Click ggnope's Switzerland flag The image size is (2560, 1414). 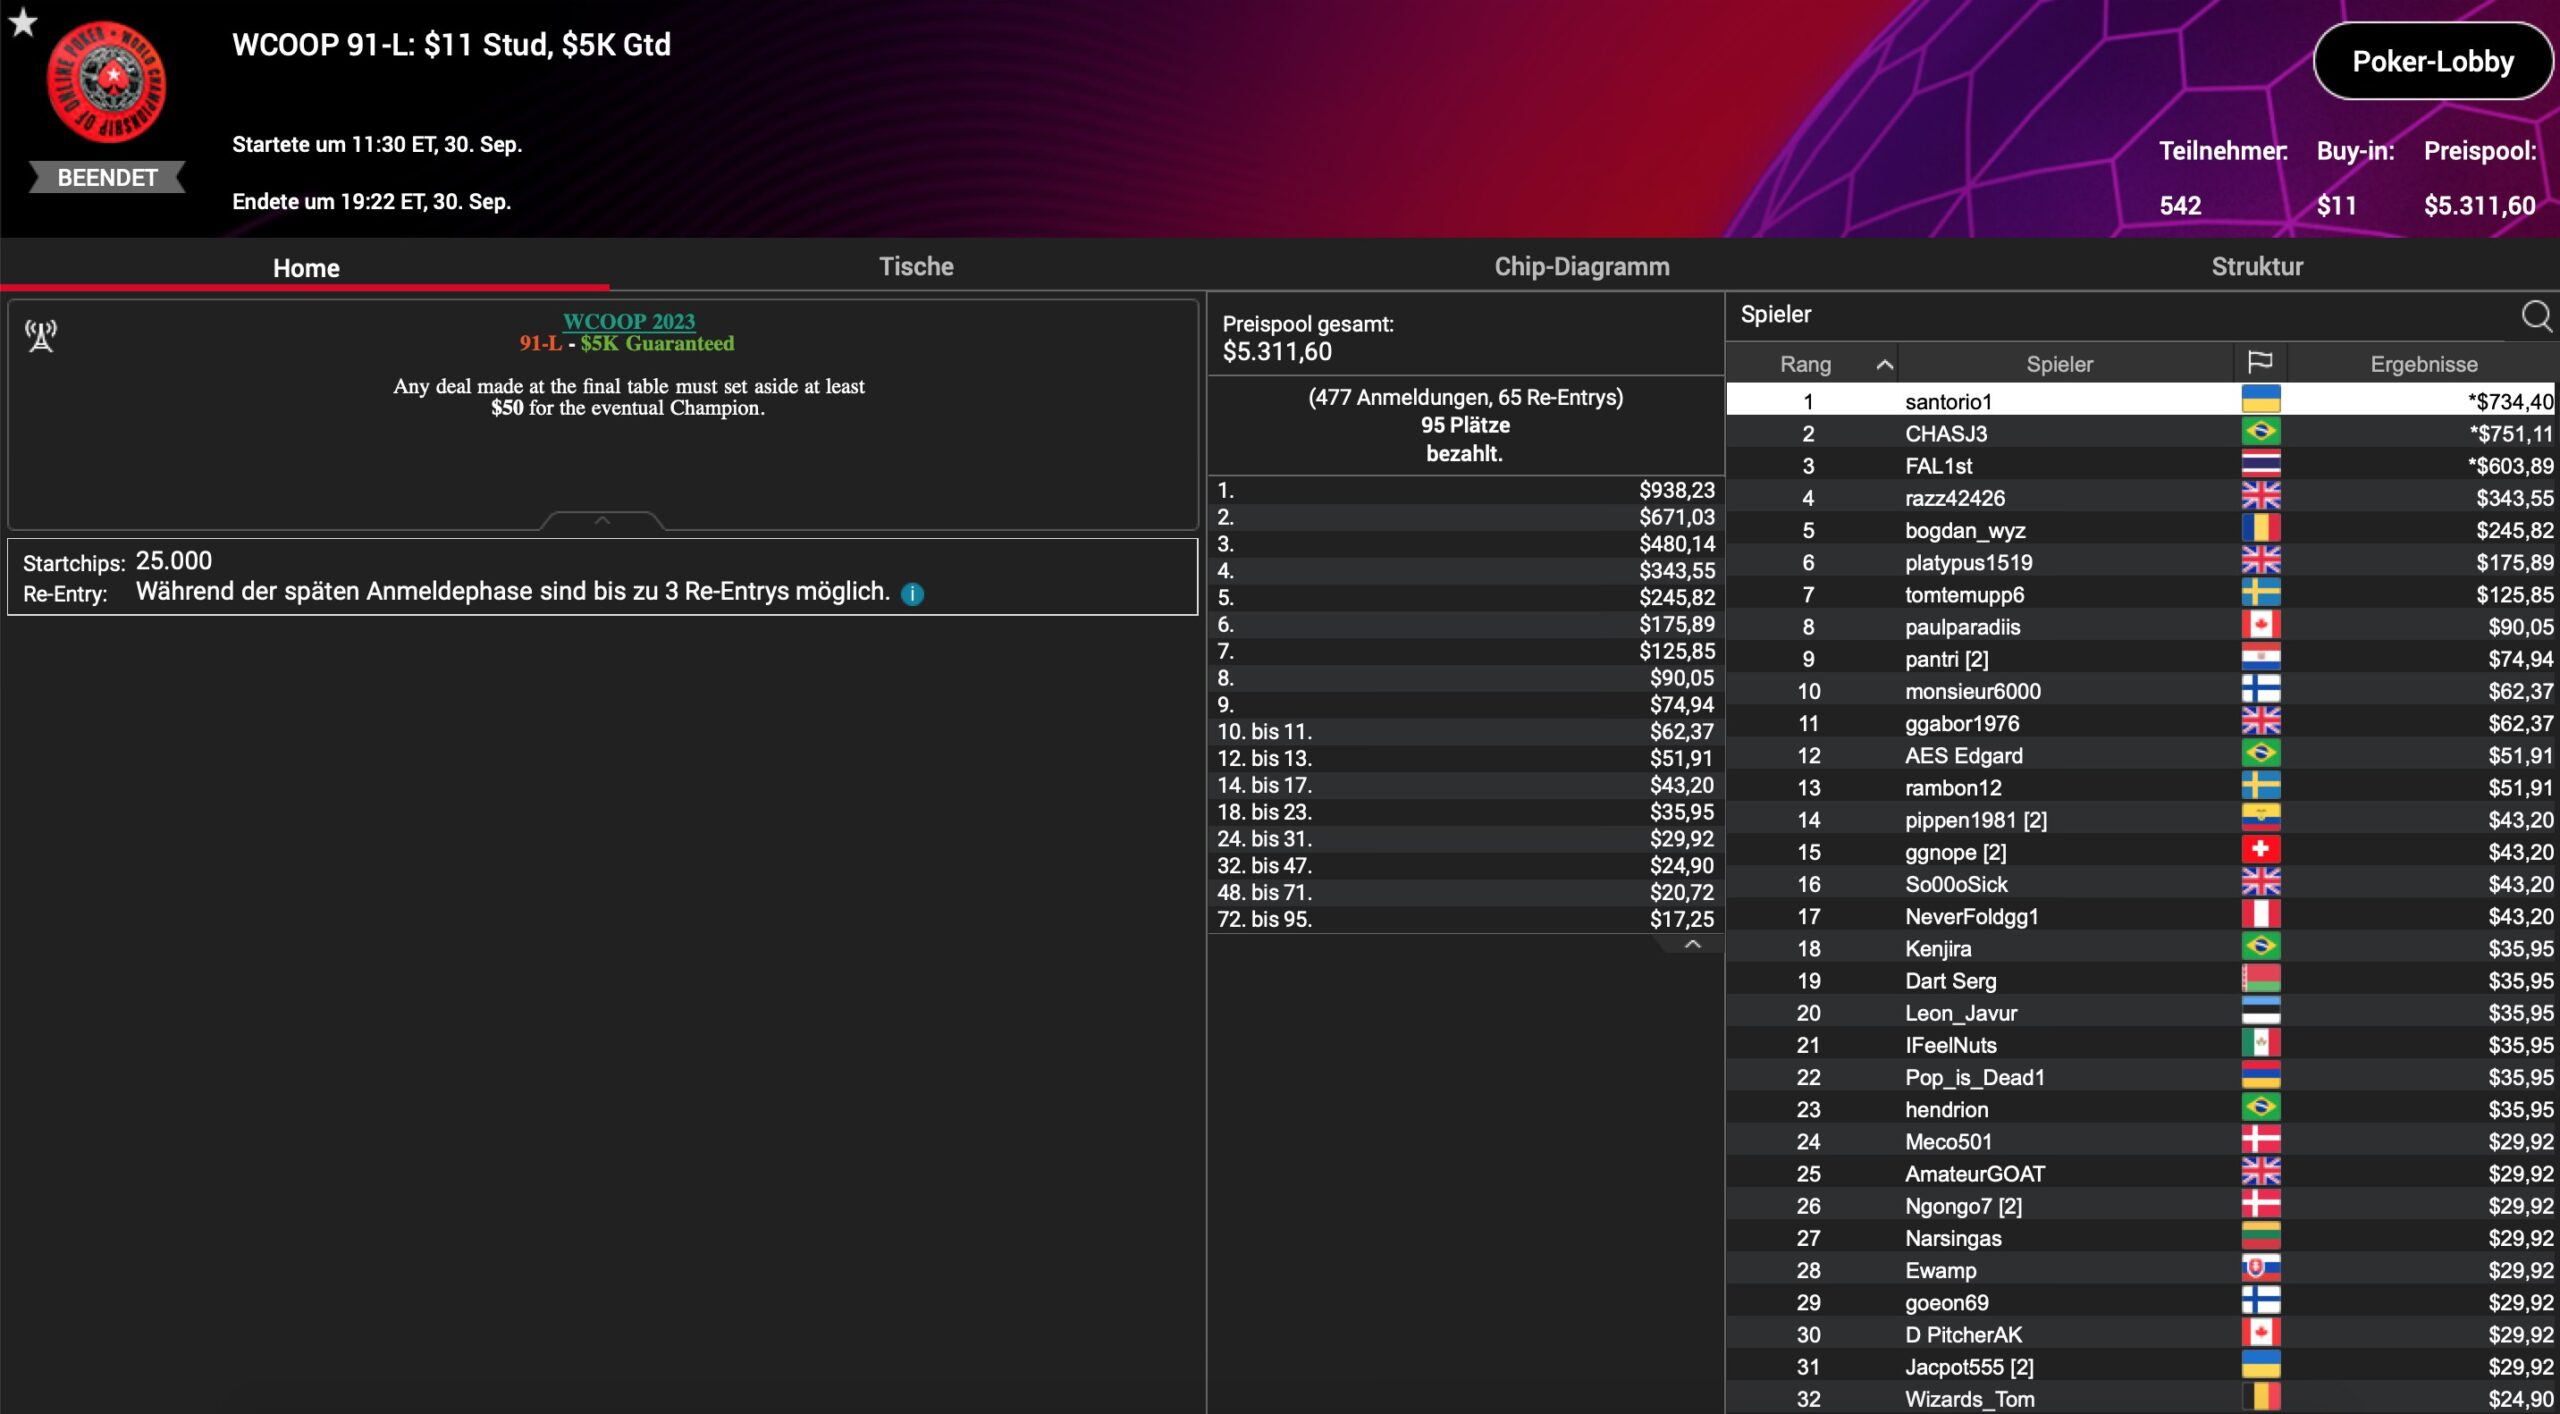click(x=2260, y=850)
